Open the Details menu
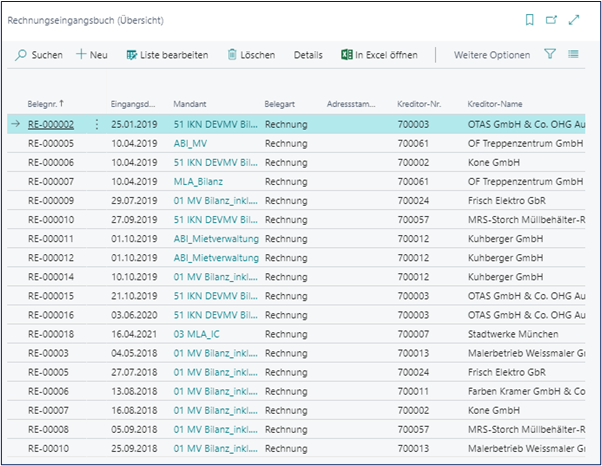602x466 pixels. [308, 55]
